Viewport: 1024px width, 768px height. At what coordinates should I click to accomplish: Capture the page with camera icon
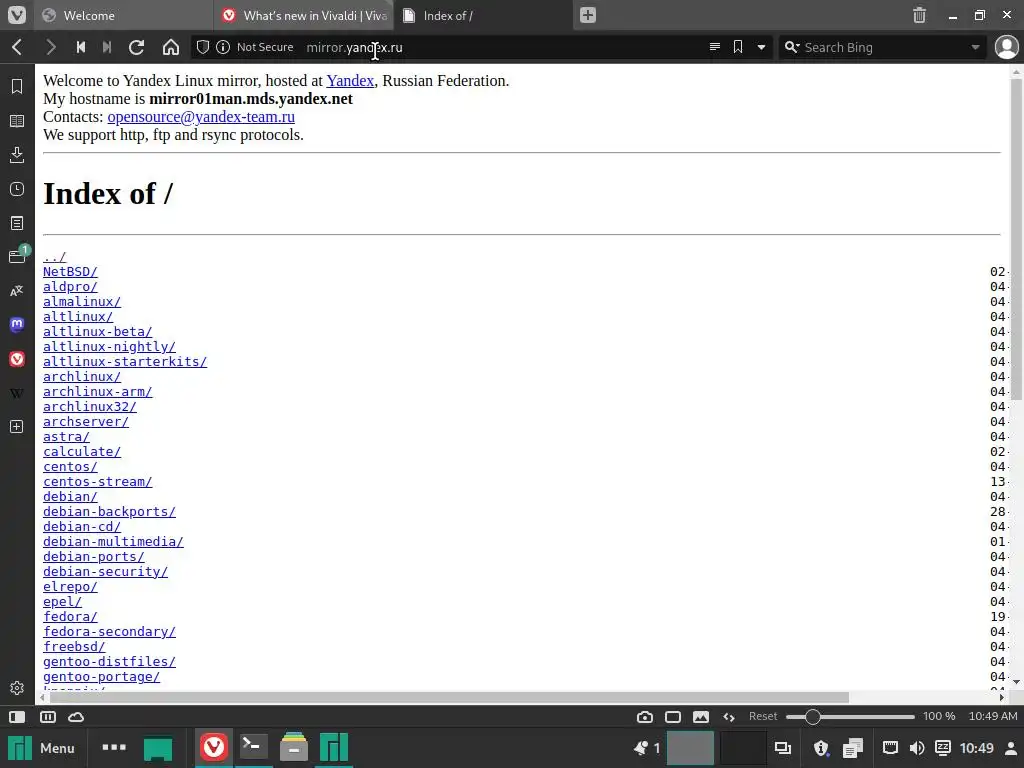click(x=645, y=716)
